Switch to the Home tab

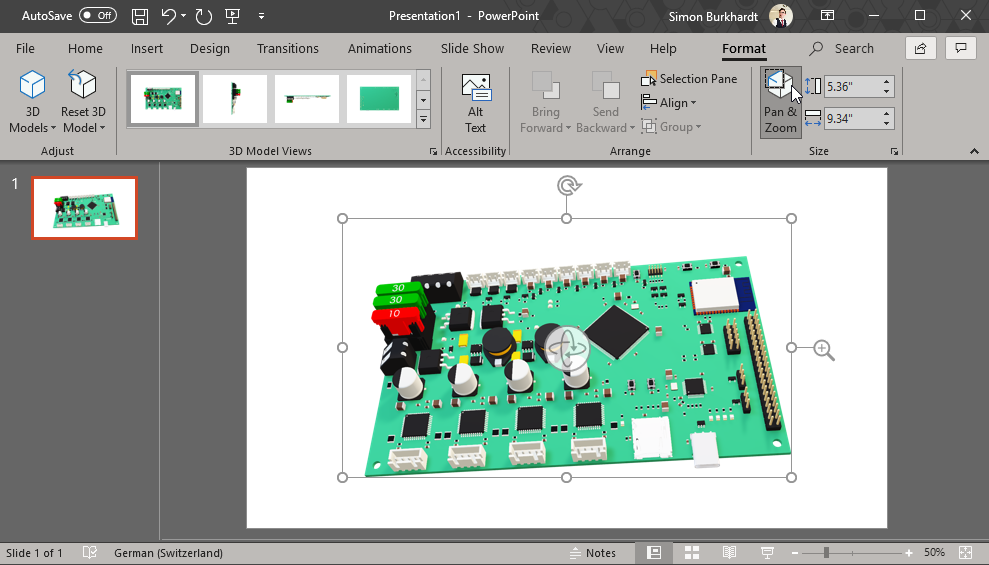(85, 49)
